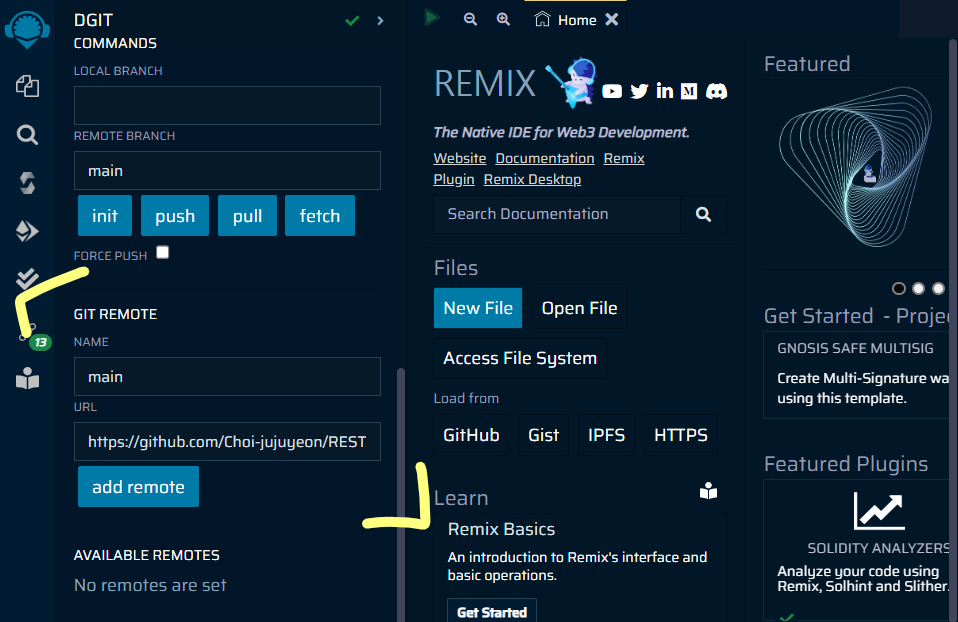
Task: Focus the Remote Branch input field
Action: pos(227,170)
